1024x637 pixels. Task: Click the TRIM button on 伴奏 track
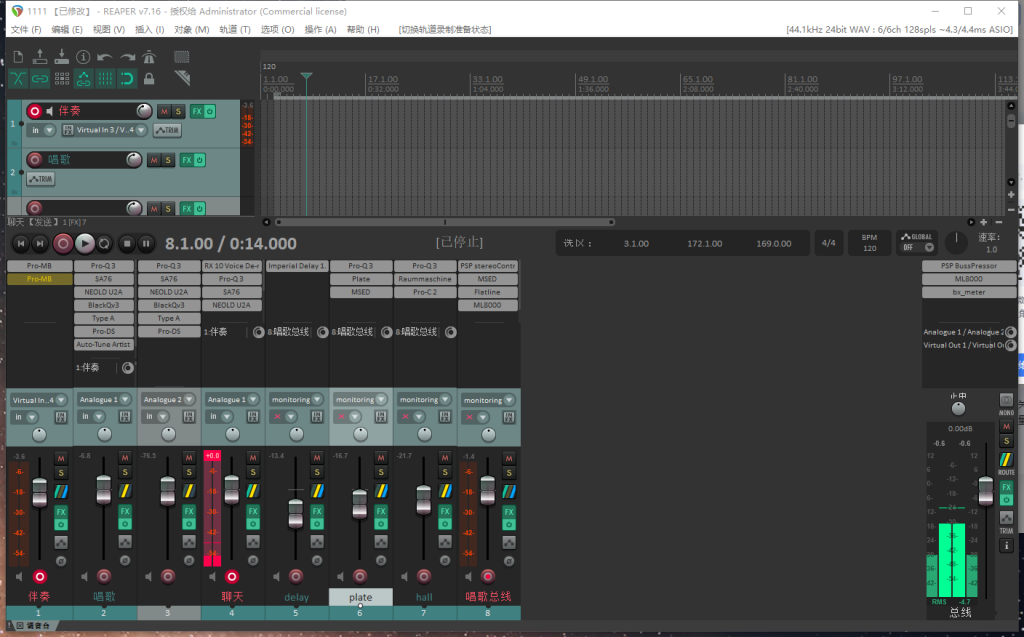point(167,130)
